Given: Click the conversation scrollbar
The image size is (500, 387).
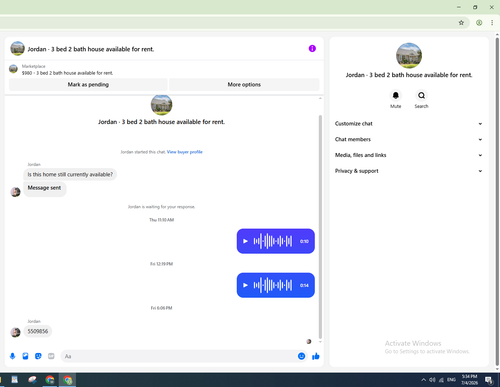Looking at the screenshot, I should point(320,227).
